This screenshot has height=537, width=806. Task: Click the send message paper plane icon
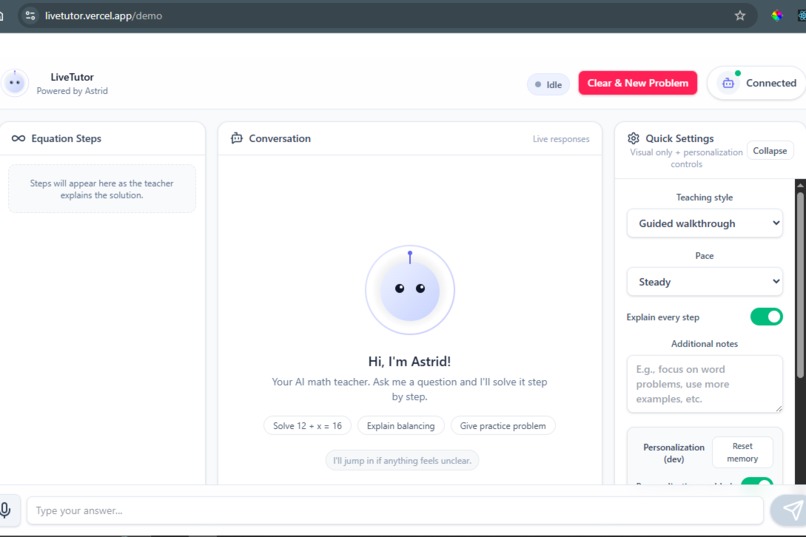pyautogui.click(x=792, y=510)
